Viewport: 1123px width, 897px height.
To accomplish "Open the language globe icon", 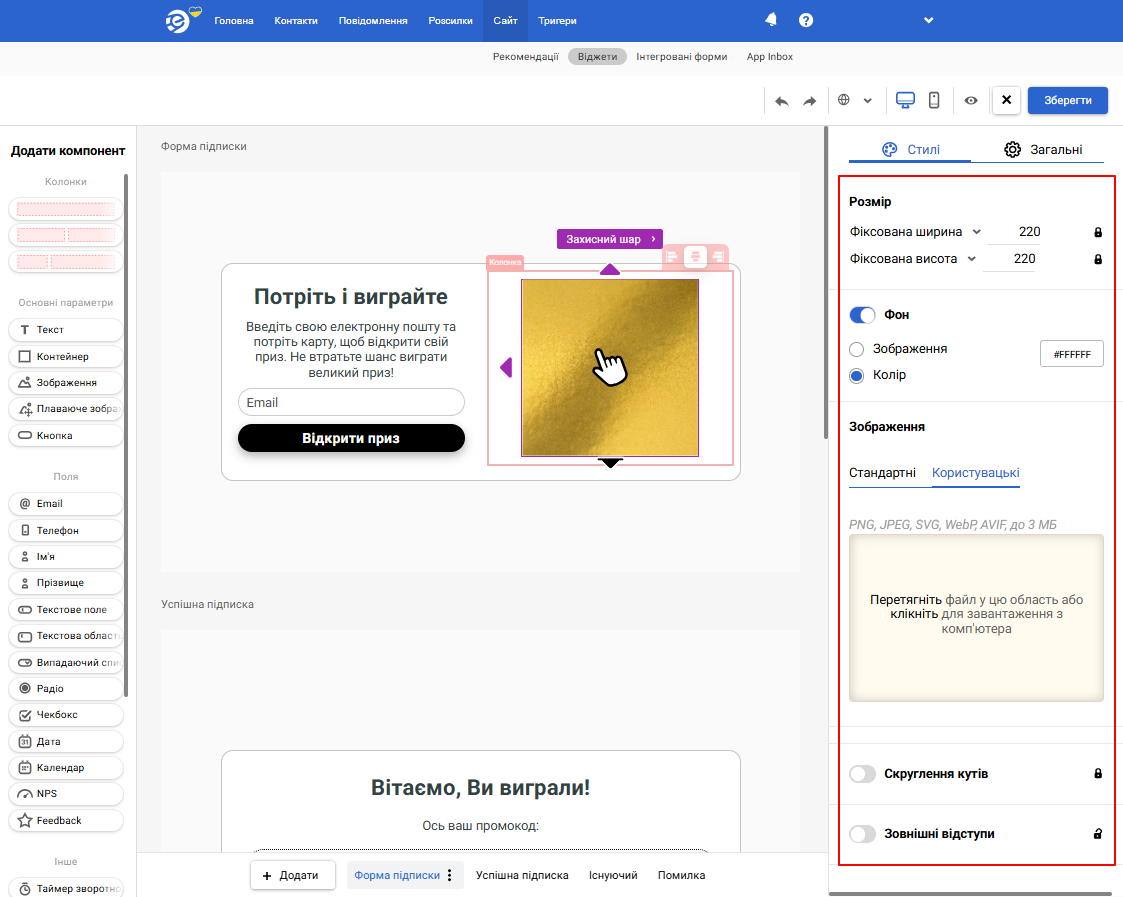I will [844, 100].
